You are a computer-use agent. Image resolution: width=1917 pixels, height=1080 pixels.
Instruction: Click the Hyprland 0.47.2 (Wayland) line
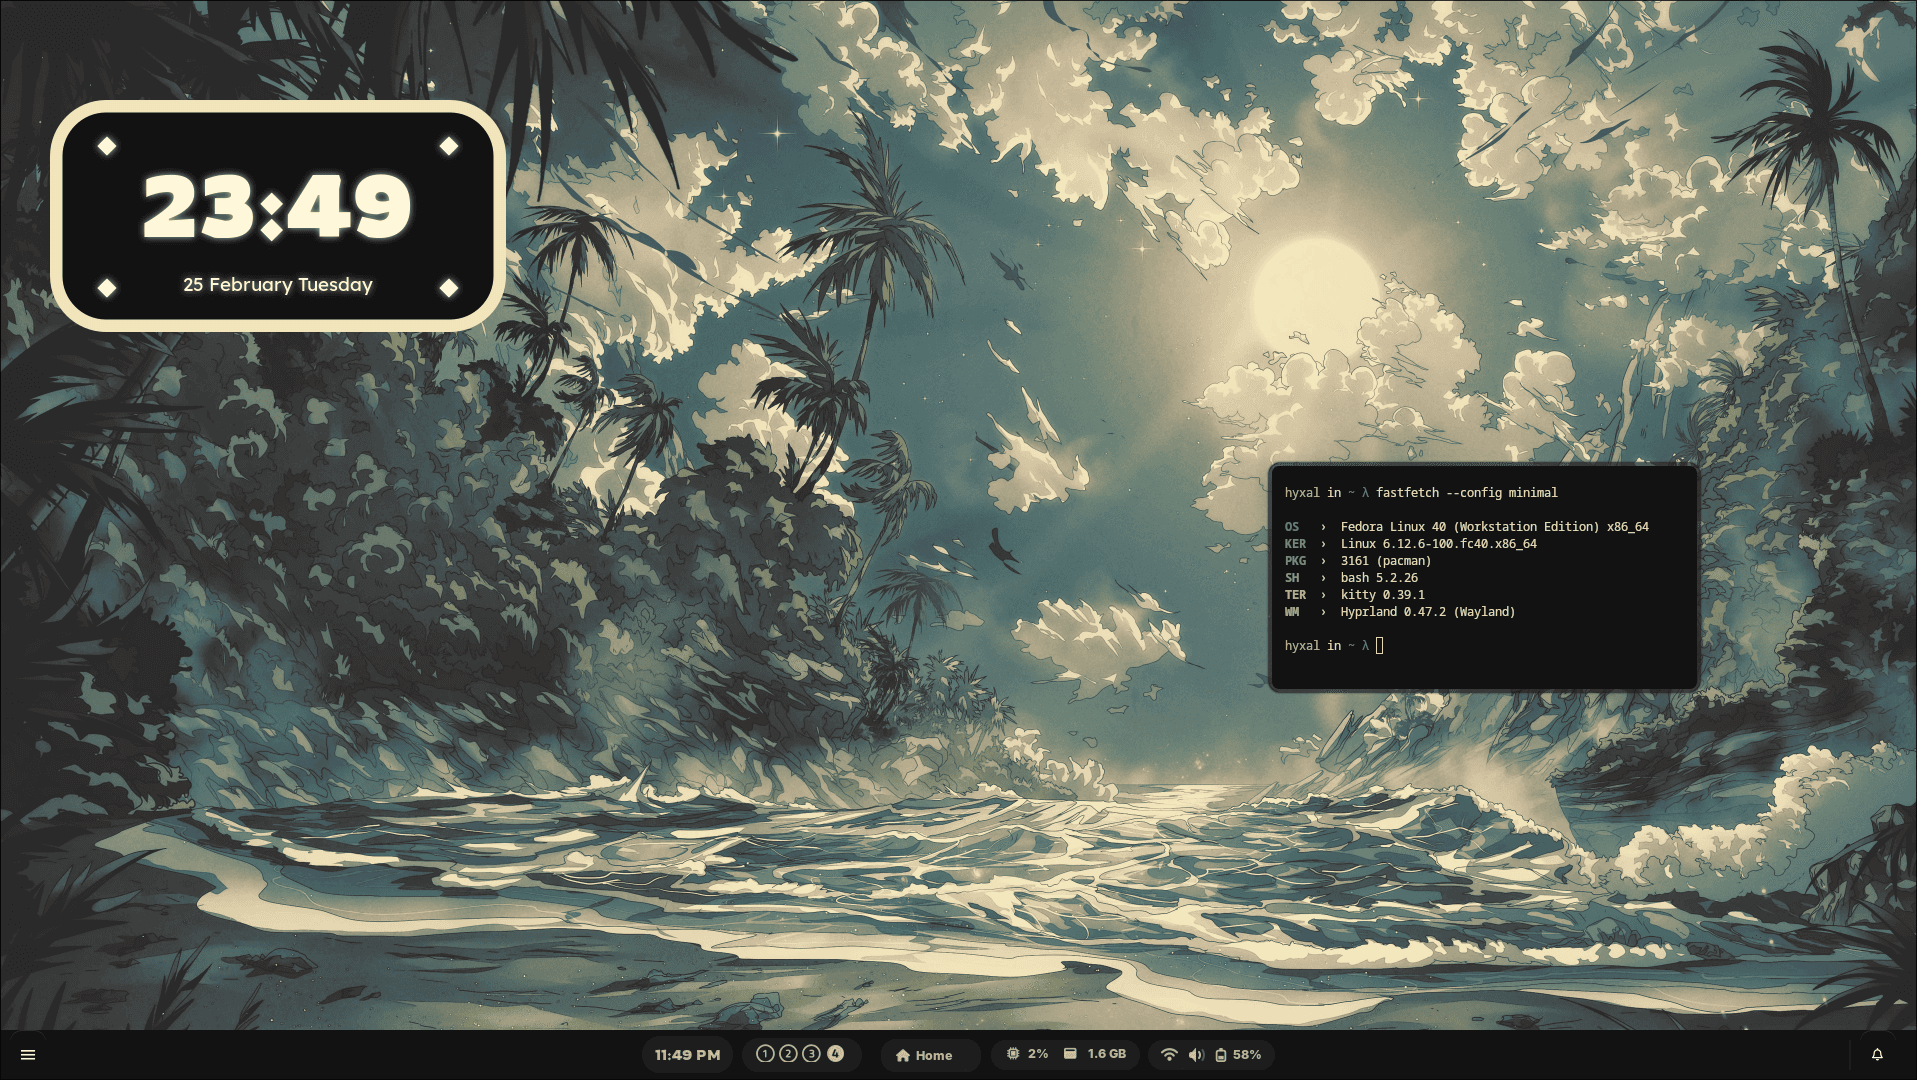click(1400, 612)
